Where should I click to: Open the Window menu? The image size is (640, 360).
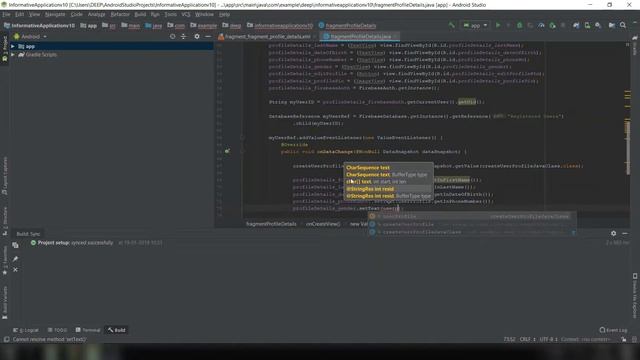[x=204, y=14]
